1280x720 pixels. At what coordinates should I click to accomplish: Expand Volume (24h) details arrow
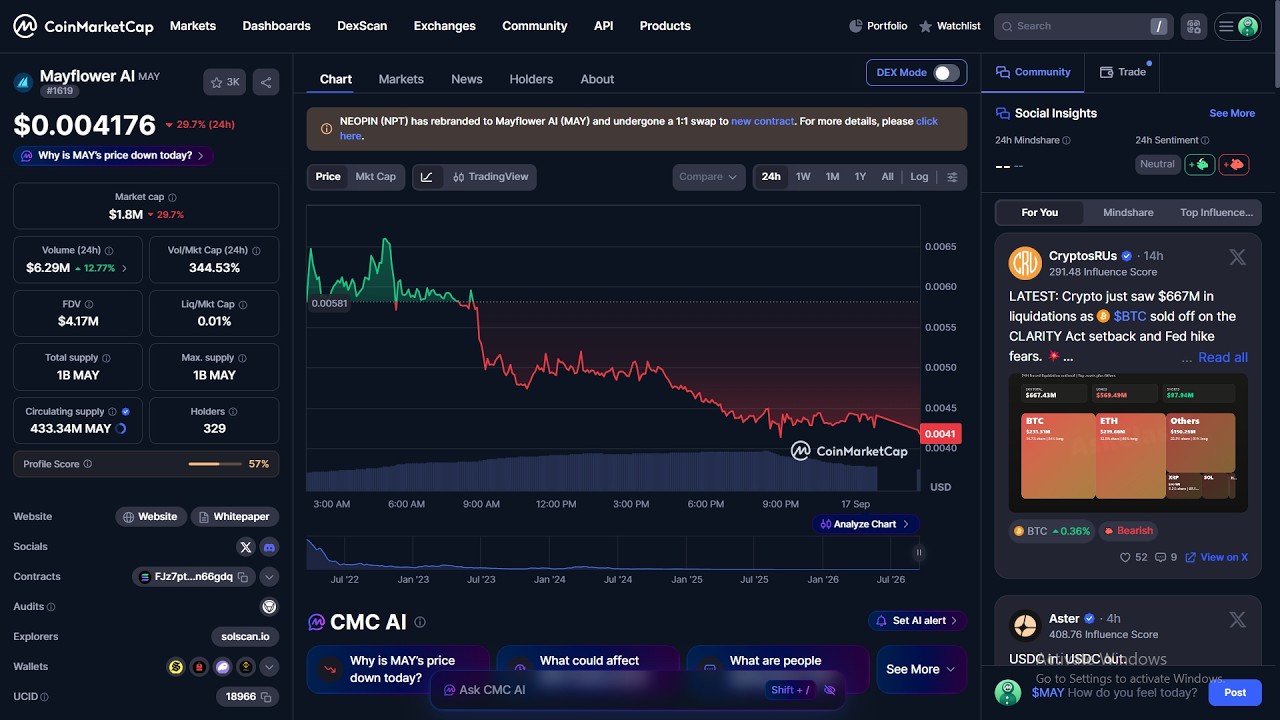(x=124, y=268)
